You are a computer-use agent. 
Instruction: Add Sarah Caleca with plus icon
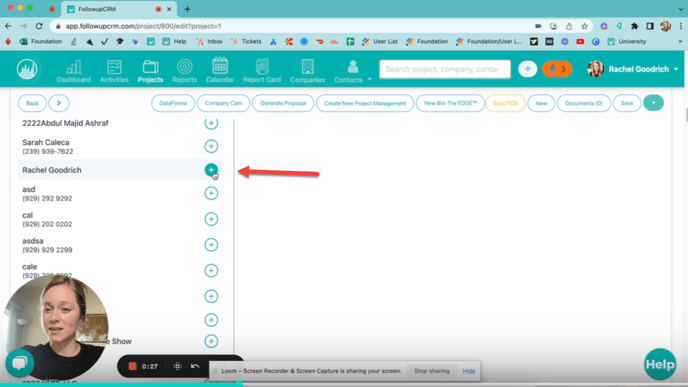click(x=211, y=146)
